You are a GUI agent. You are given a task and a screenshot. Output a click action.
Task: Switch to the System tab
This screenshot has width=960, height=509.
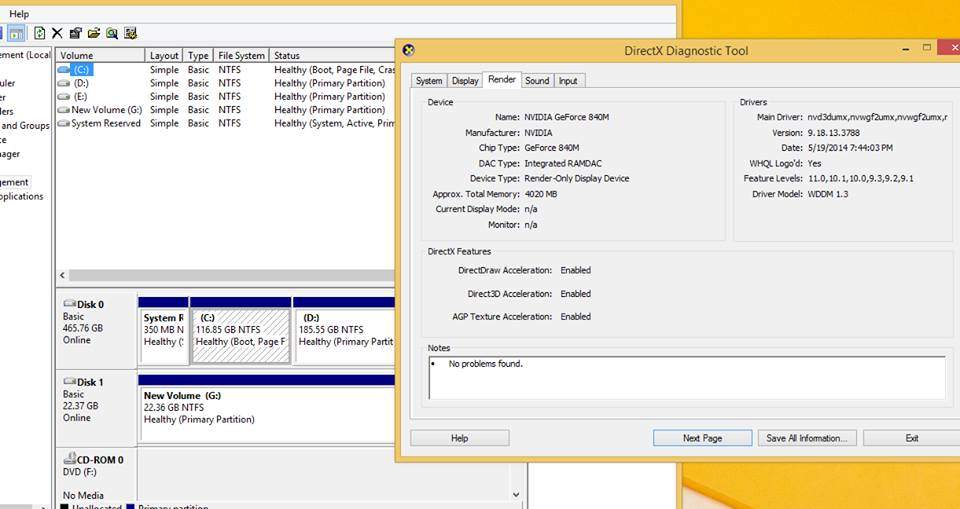tap(429, 81)
